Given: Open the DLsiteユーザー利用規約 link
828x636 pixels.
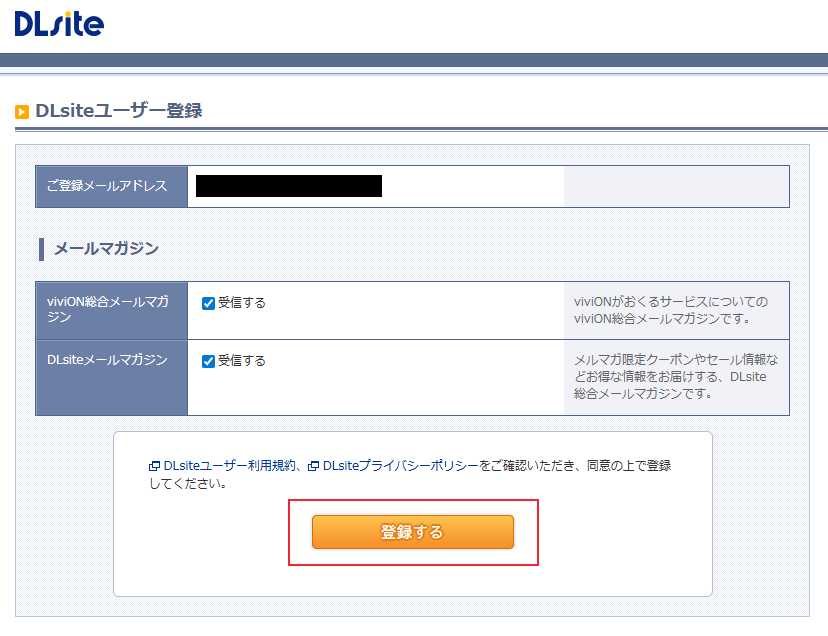Looking at the screenshot, I should pos(230,466).
